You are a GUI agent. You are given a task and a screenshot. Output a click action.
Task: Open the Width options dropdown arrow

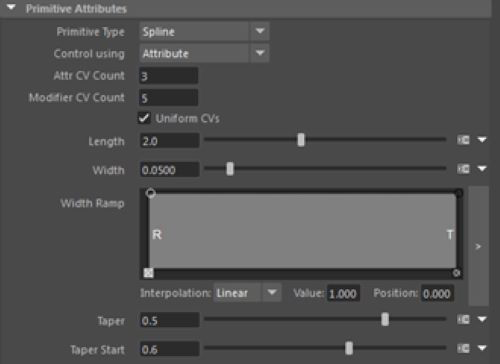[482, 169]
